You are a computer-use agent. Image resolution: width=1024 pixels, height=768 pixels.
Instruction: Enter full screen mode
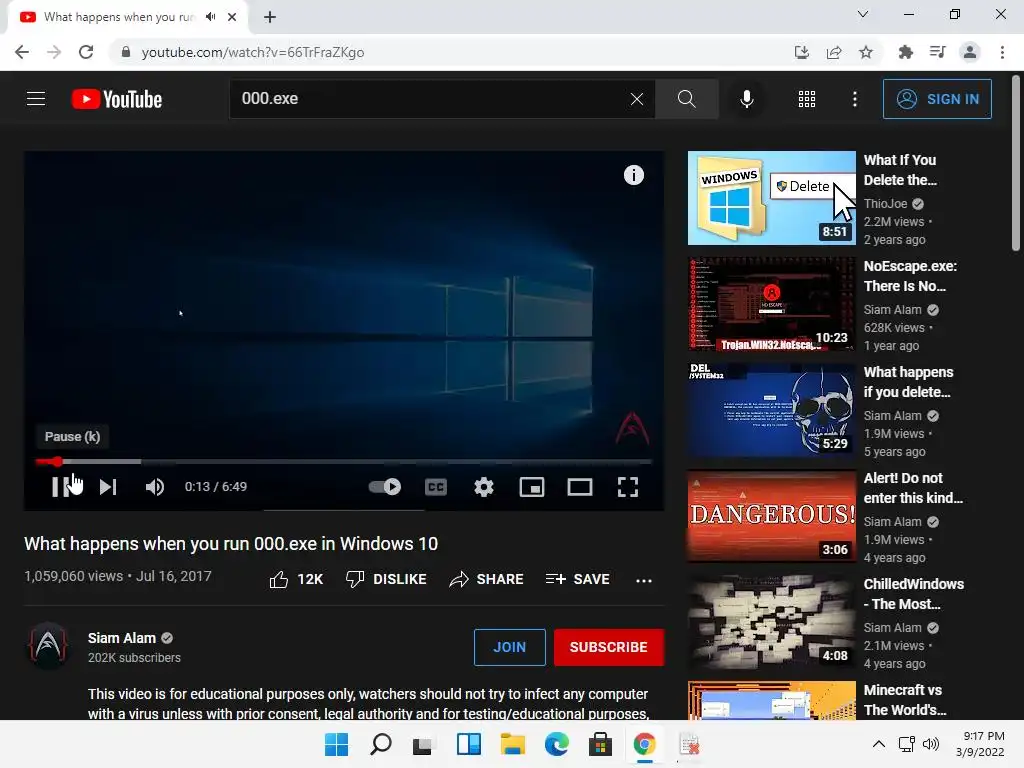pos(628,487)
